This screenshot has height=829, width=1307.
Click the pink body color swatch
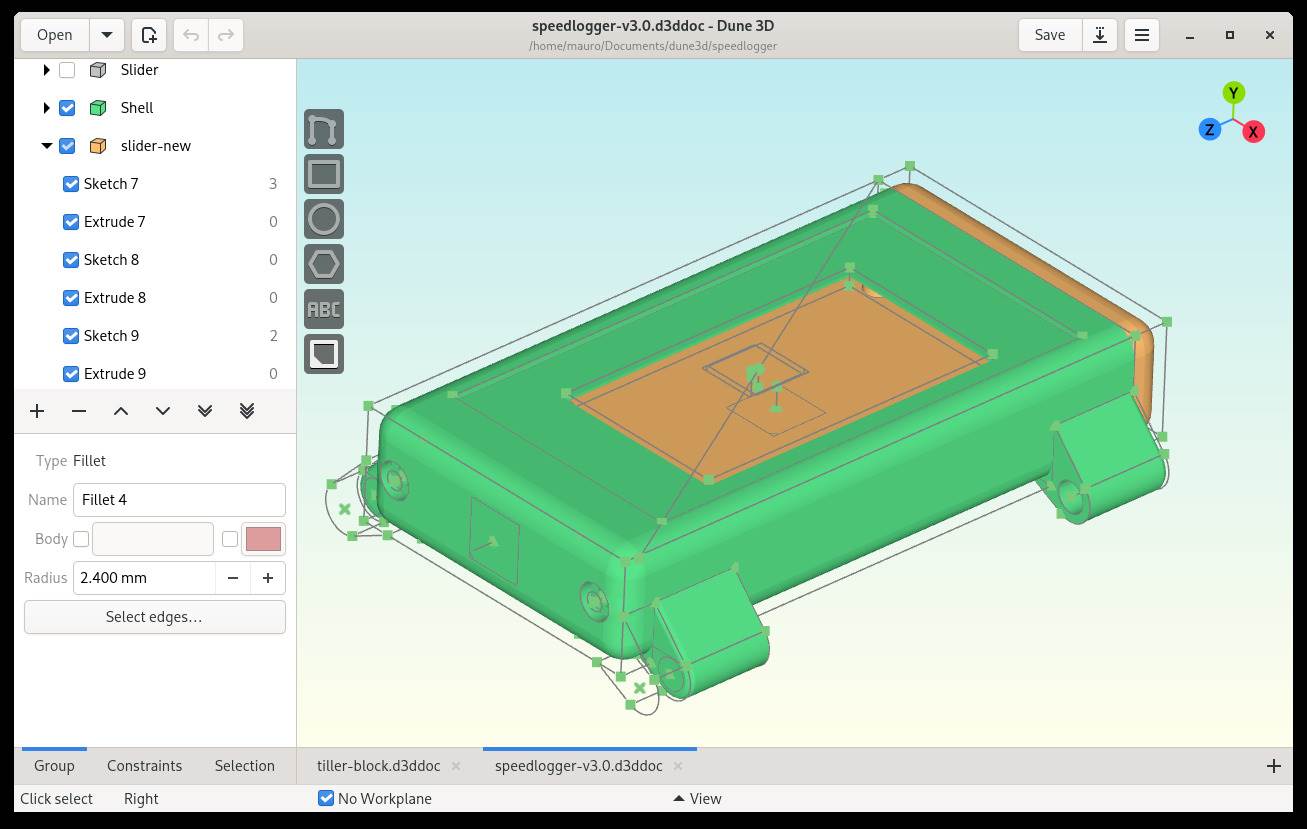[x=263, y=539]
